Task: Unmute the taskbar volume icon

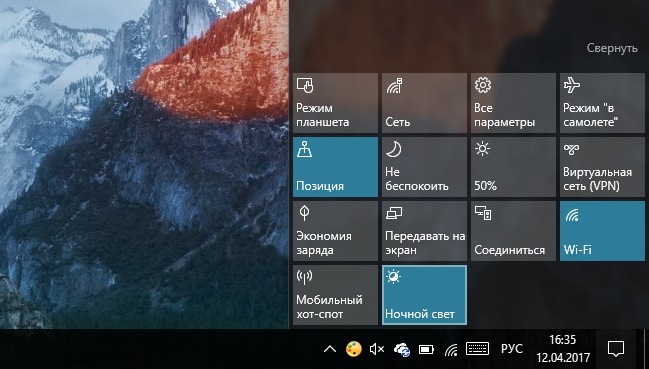Action: click(x=376, y=350)
